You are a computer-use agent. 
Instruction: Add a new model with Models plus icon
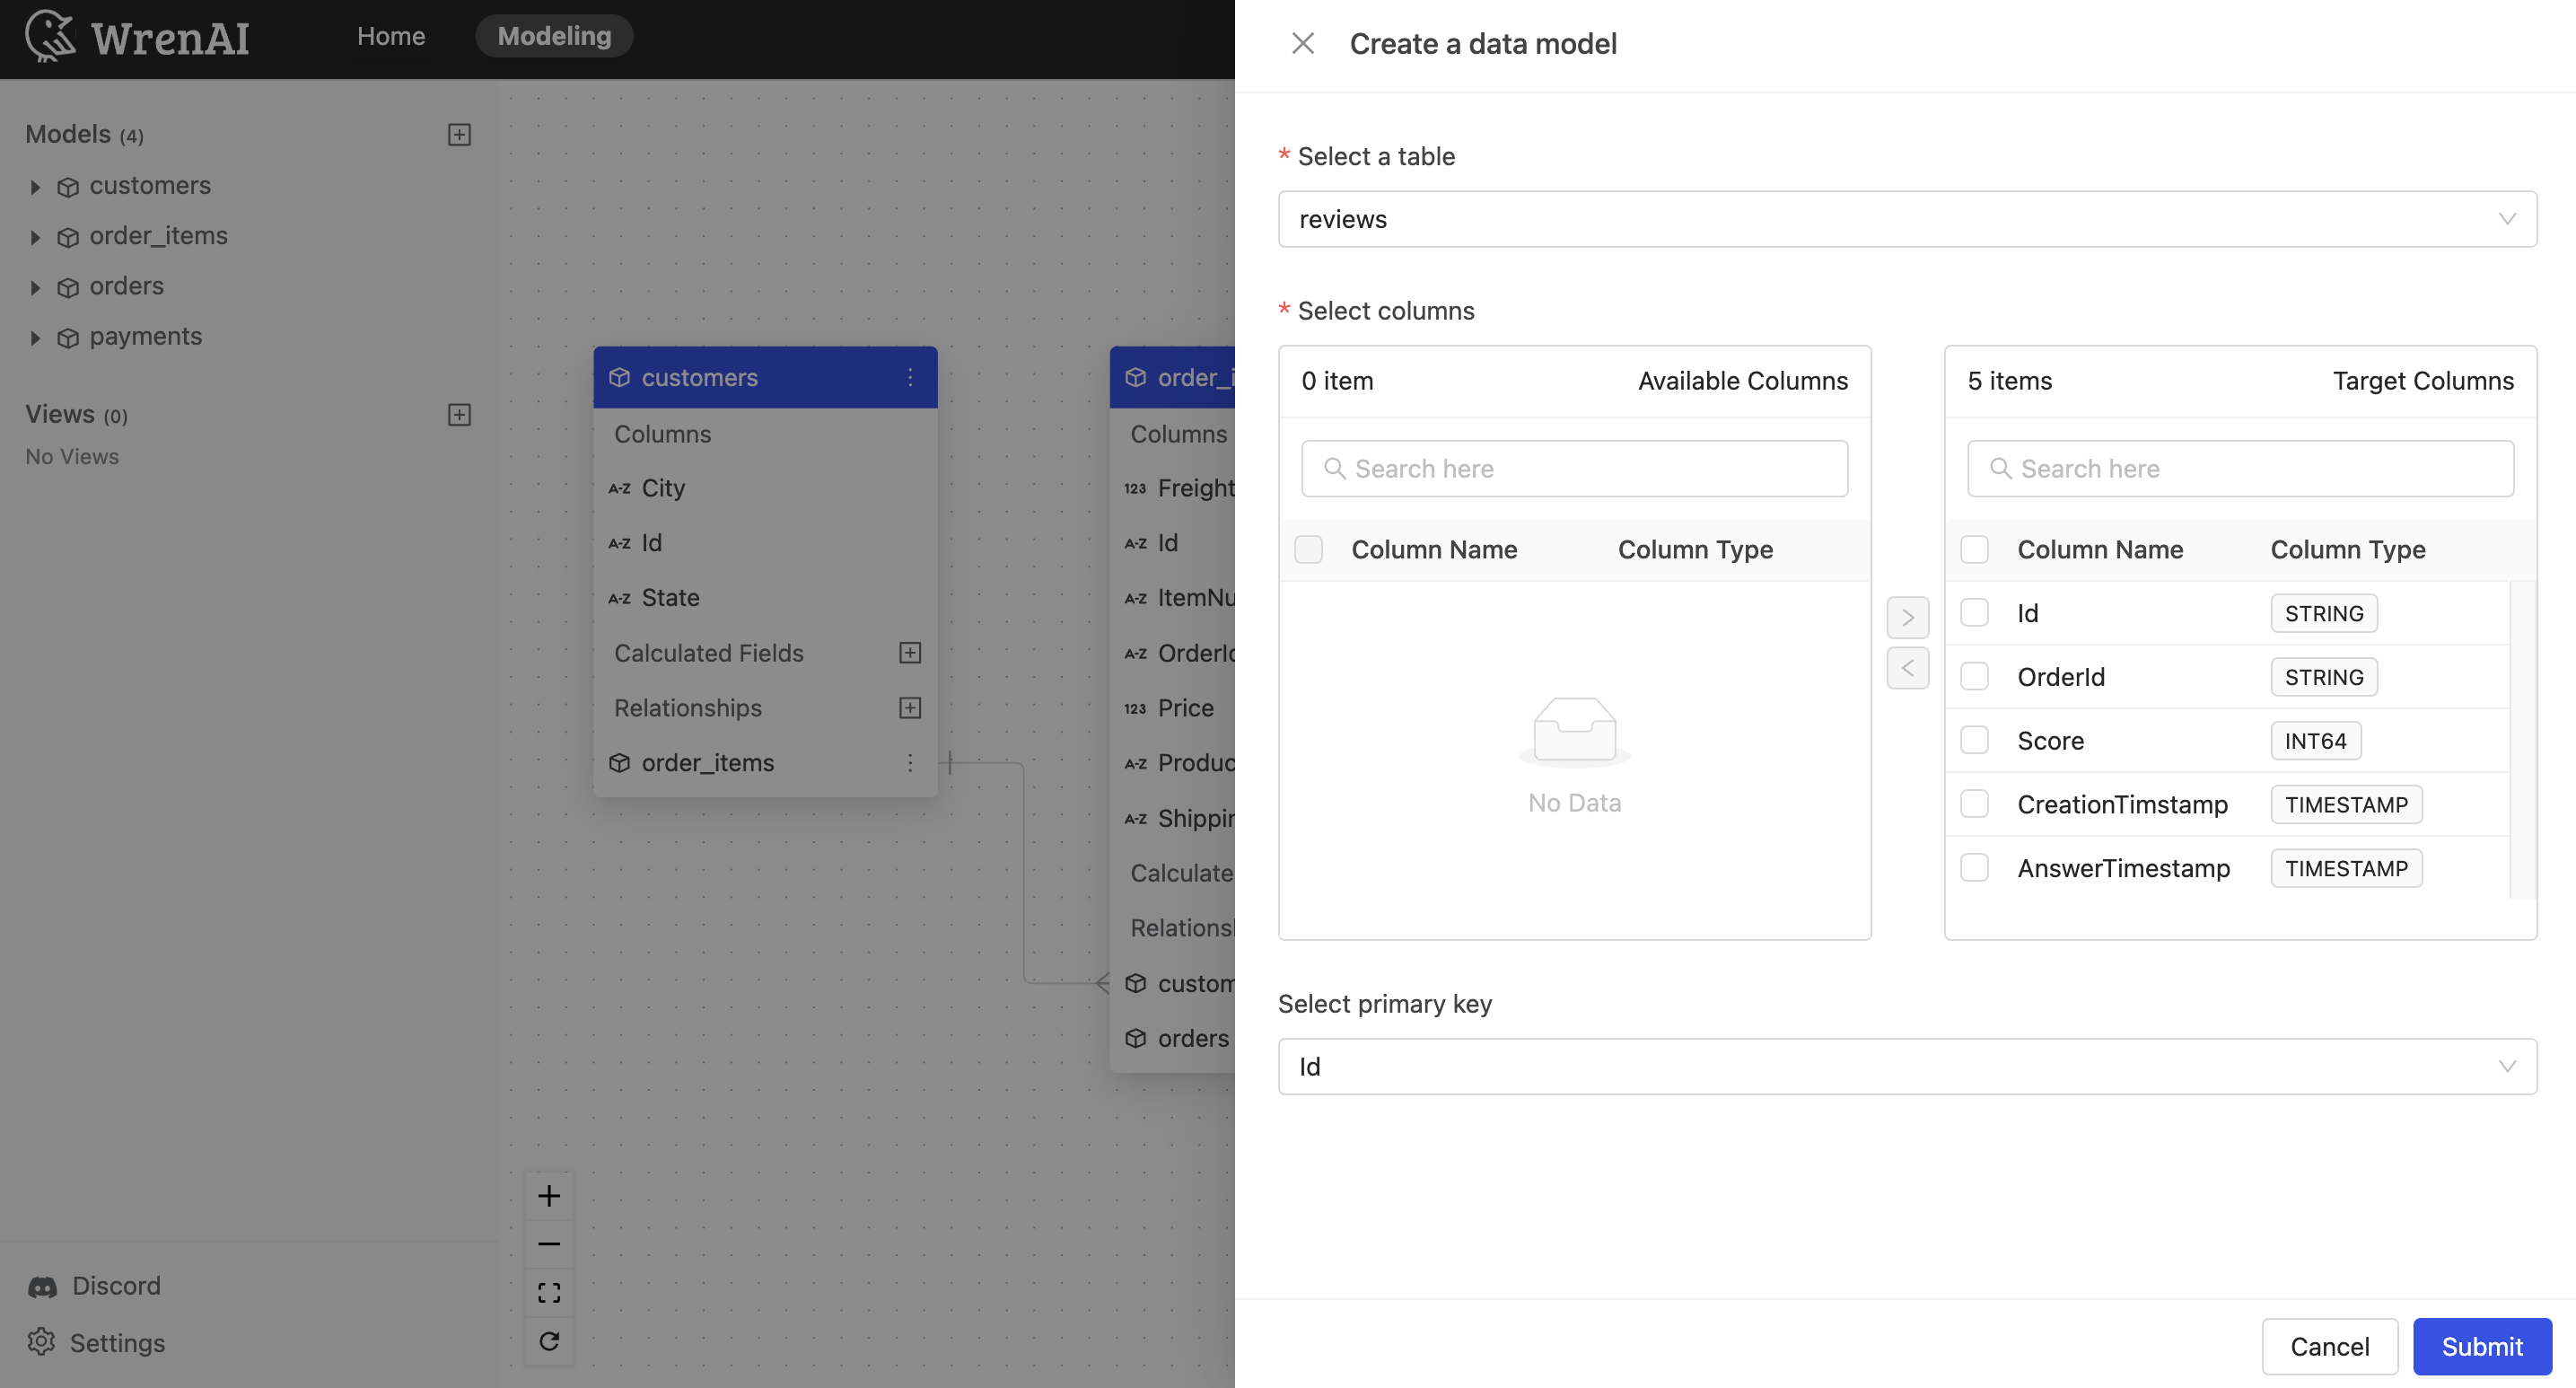click(x=459, y=134)
